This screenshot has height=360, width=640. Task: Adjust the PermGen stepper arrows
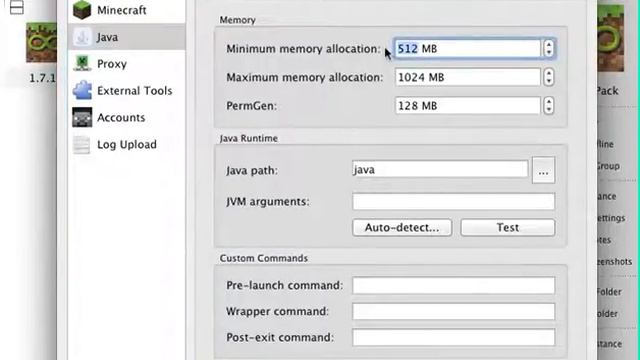[549, 106]
